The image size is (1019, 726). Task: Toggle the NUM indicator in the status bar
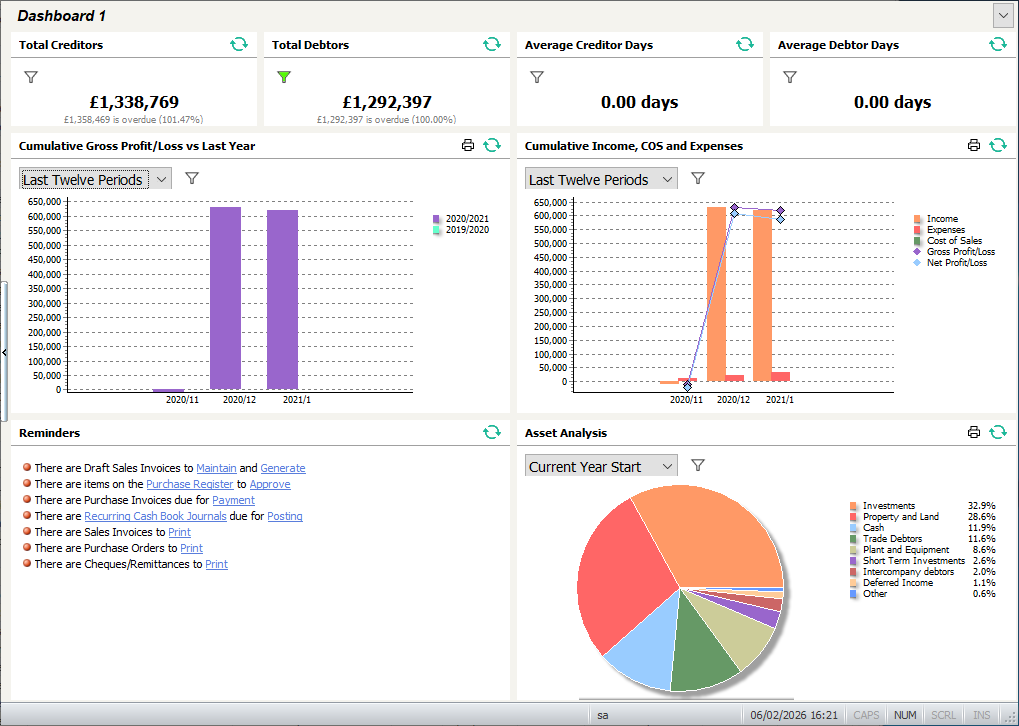click(x=904, y=715)
